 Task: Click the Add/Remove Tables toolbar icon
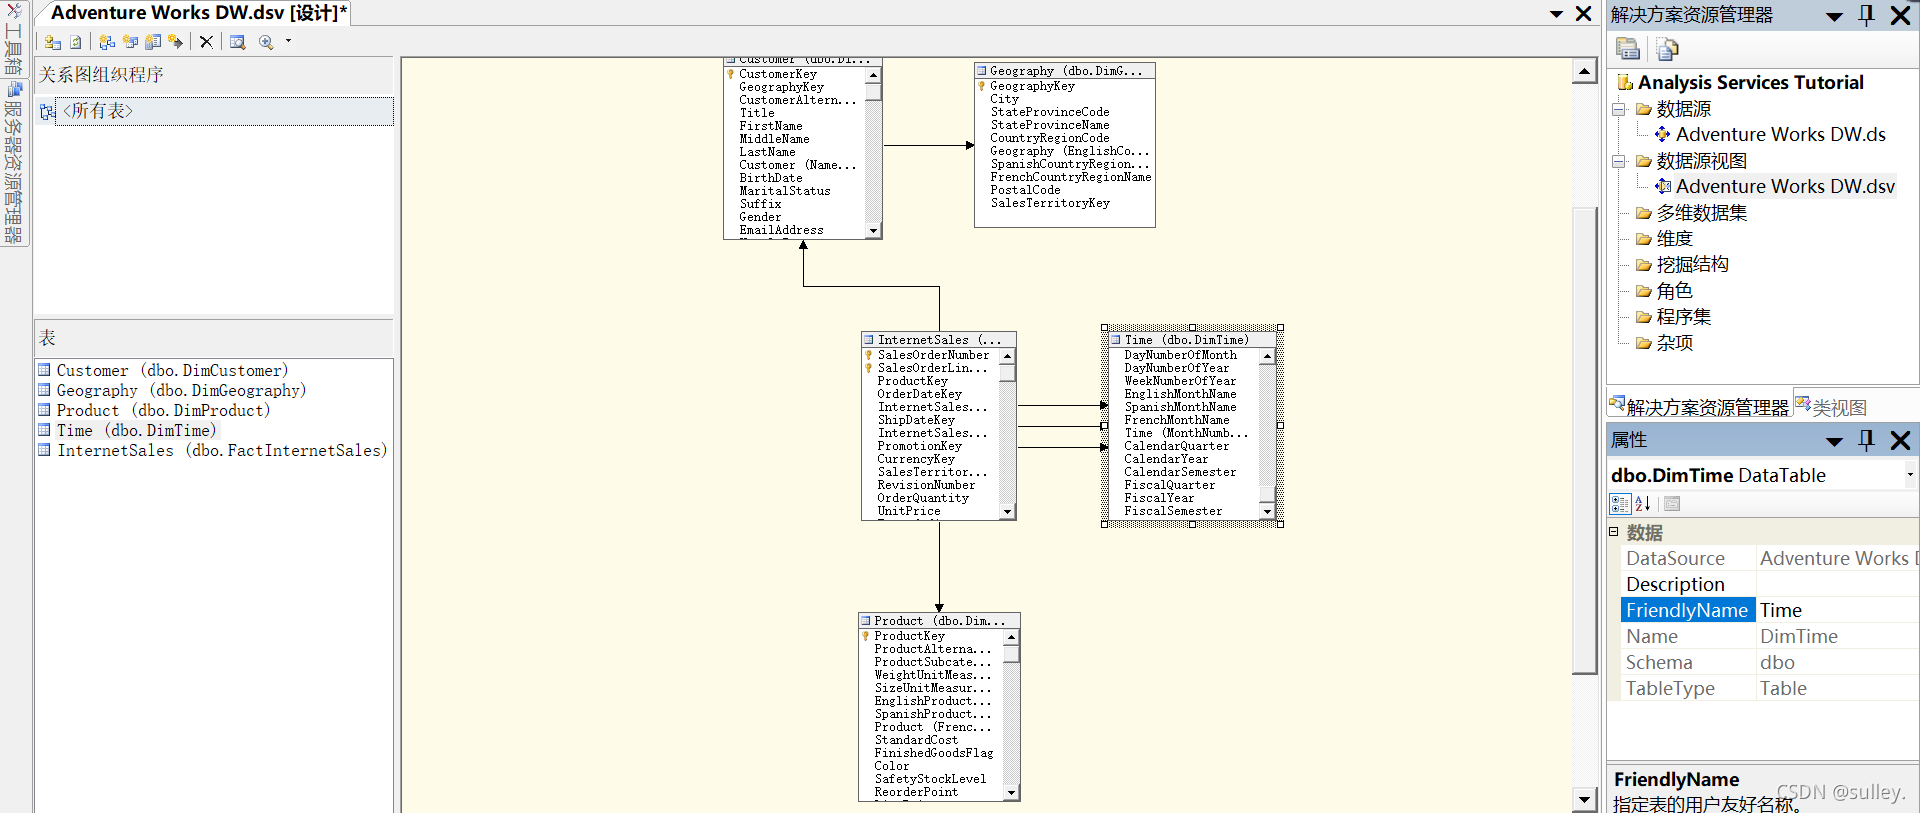(x=53, y=42)
